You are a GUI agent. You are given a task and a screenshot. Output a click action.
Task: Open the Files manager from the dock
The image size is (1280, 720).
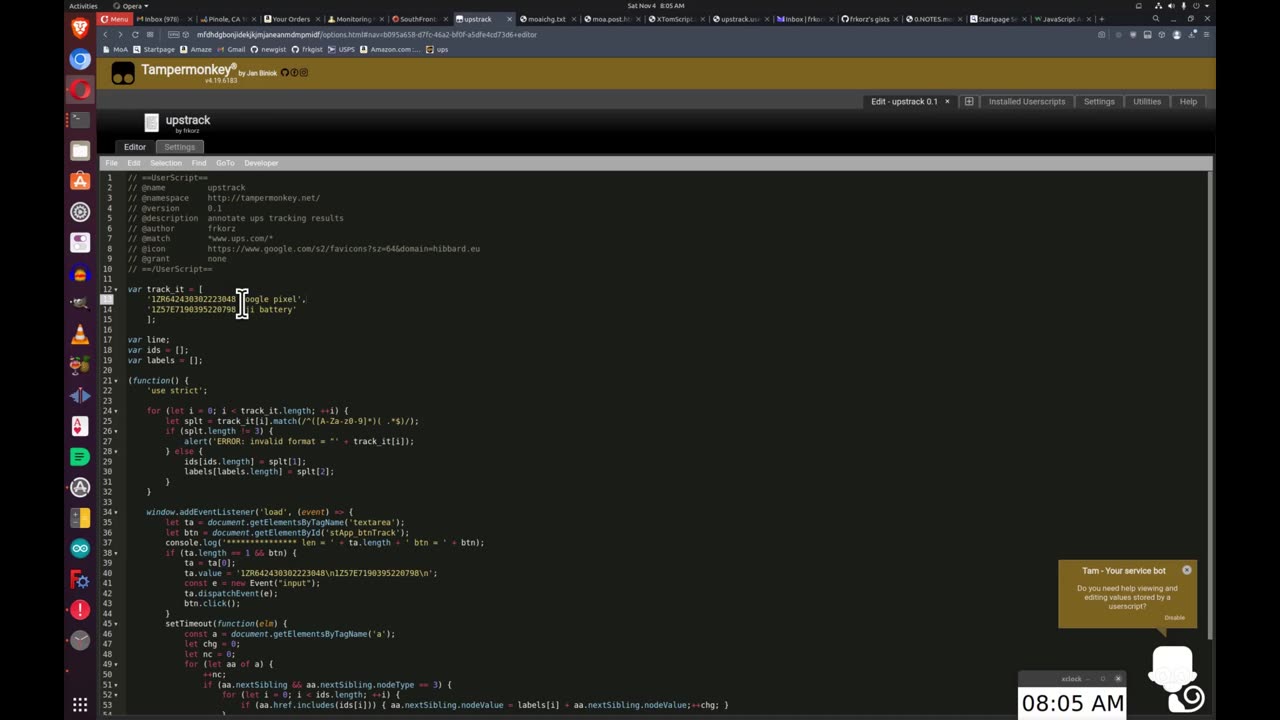click(80, 150)
